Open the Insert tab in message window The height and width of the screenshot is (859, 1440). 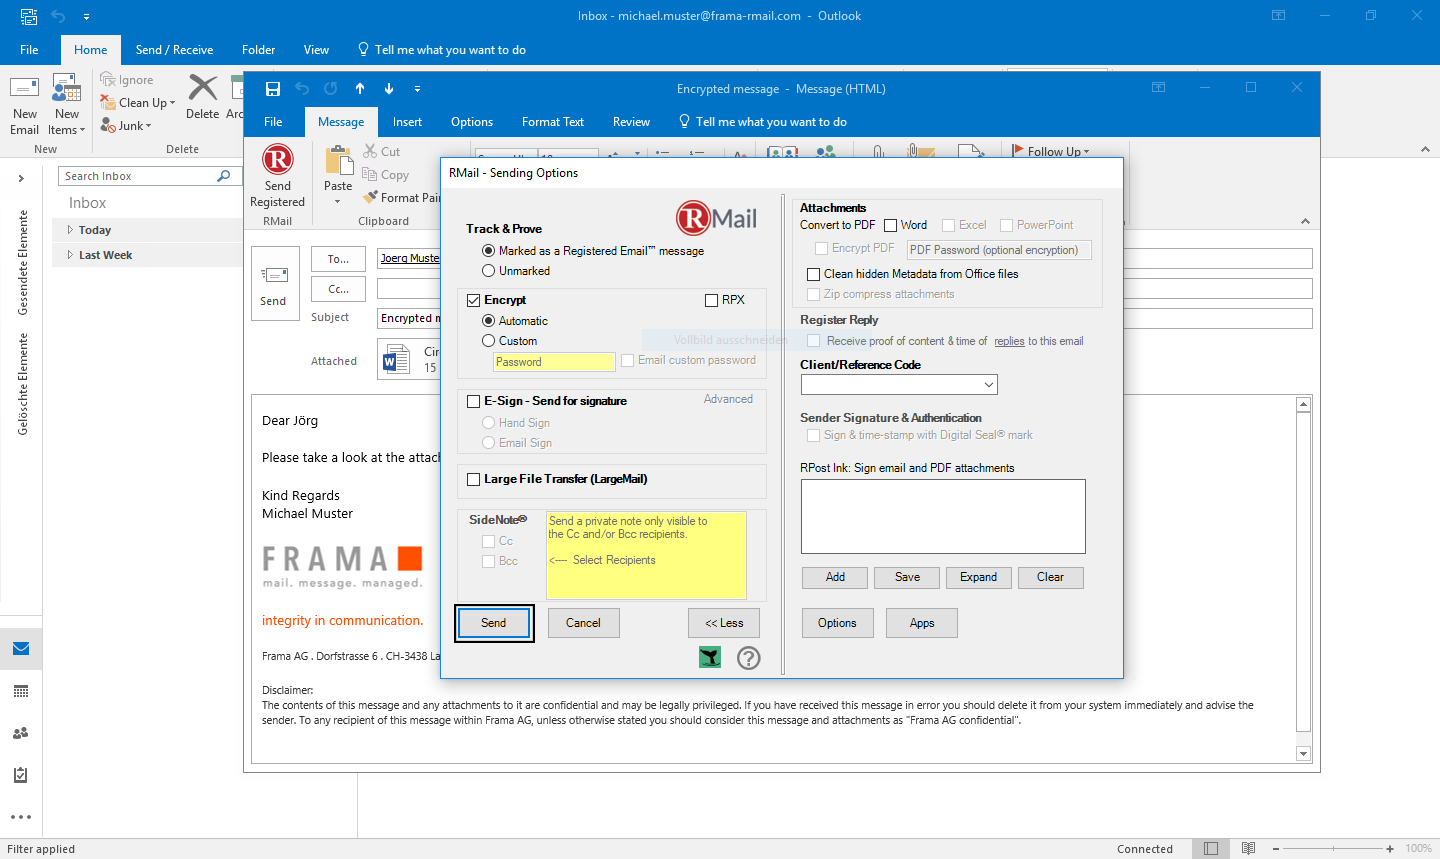point(407,122)
